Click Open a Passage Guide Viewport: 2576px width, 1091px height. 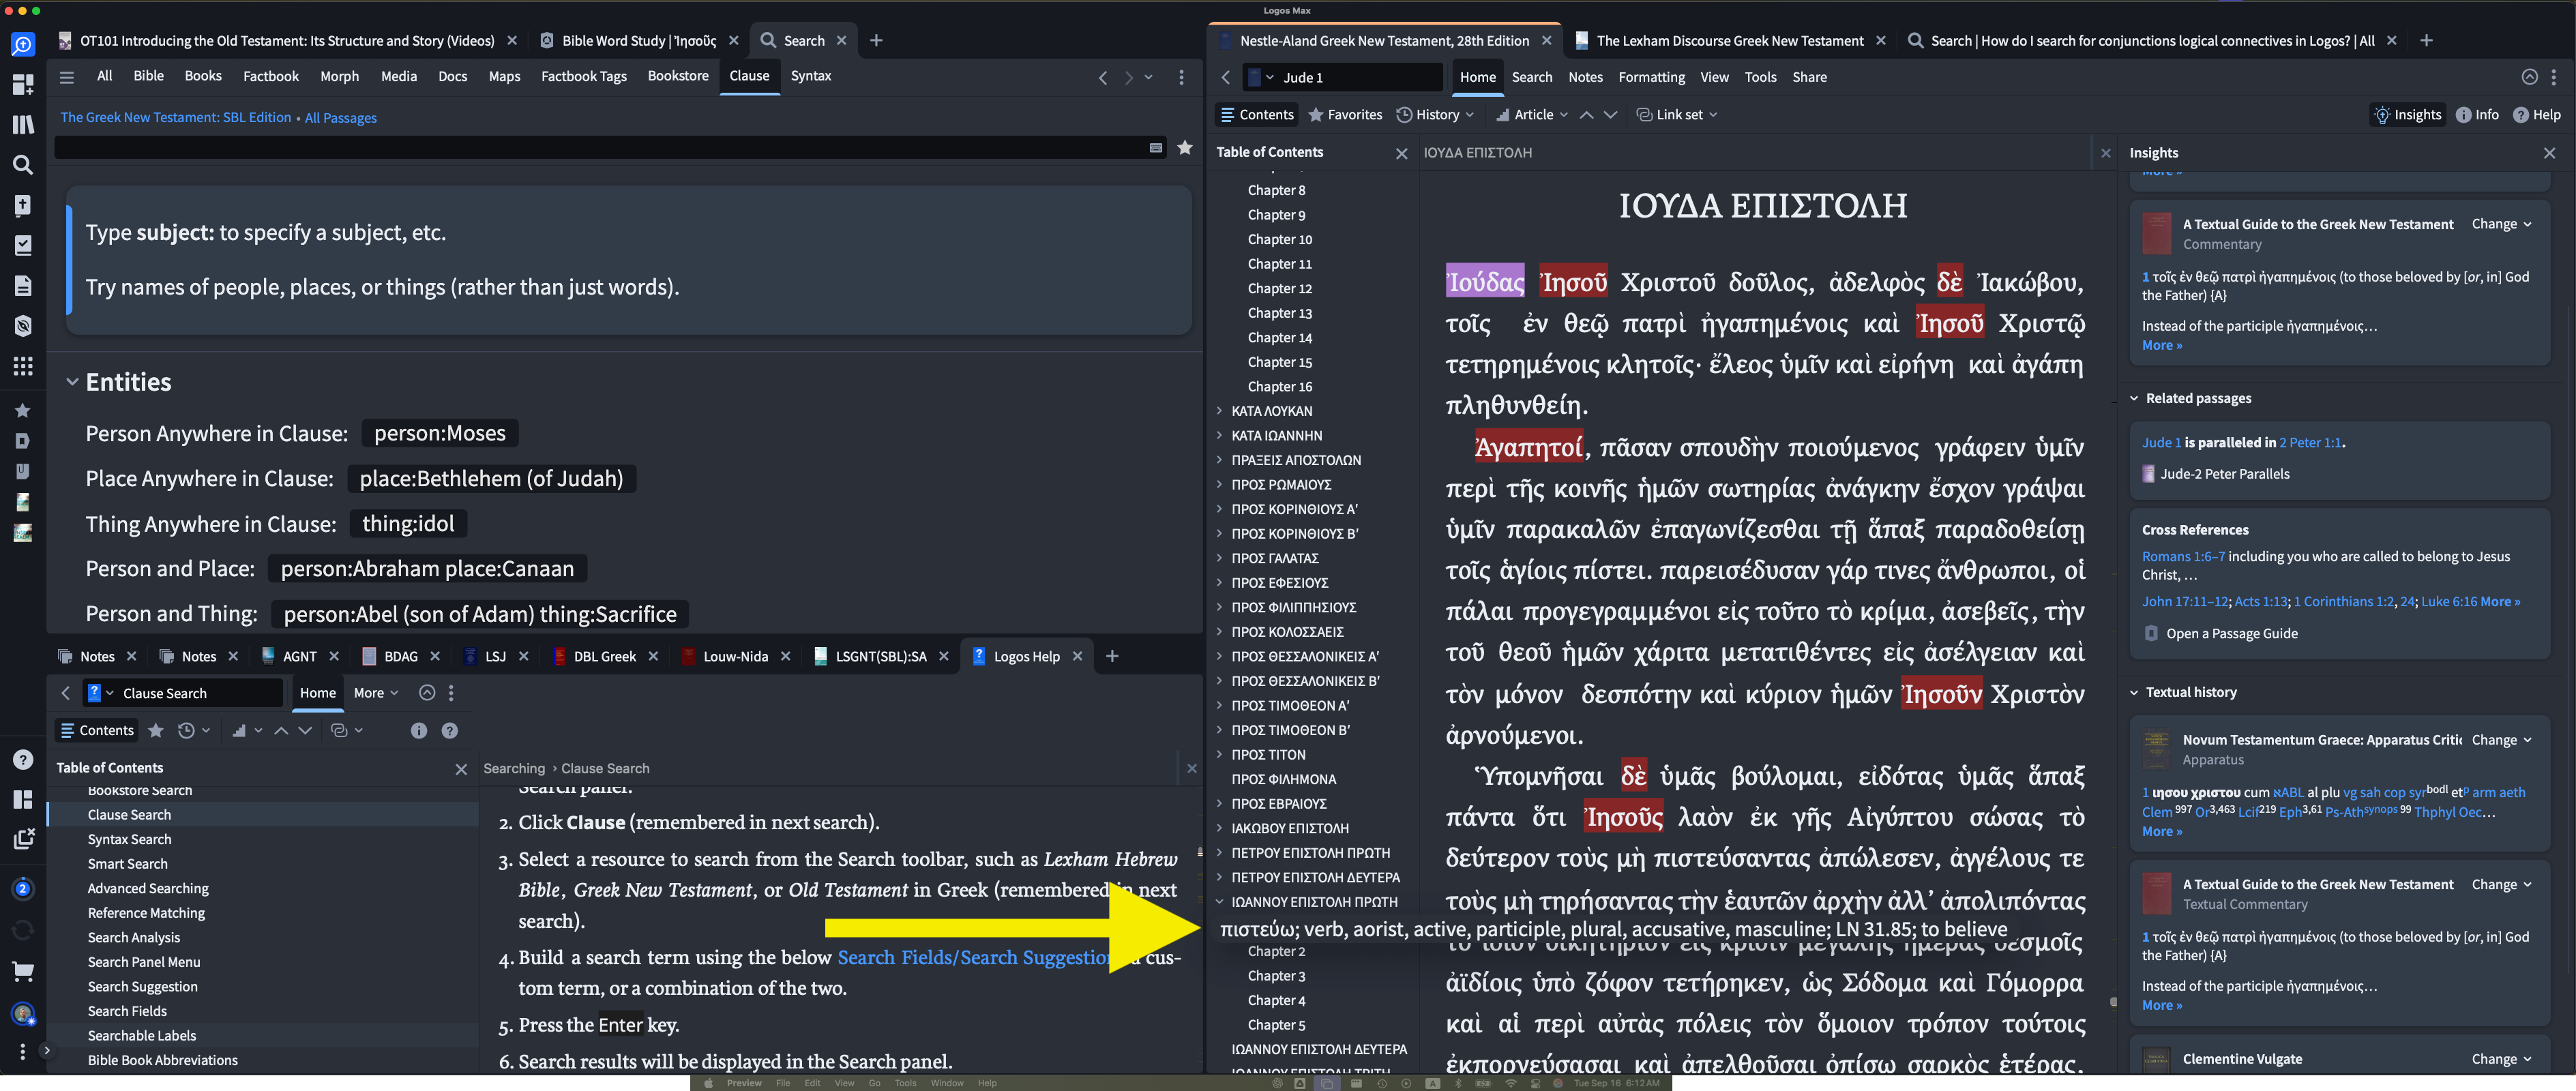tap(2231, 633)
